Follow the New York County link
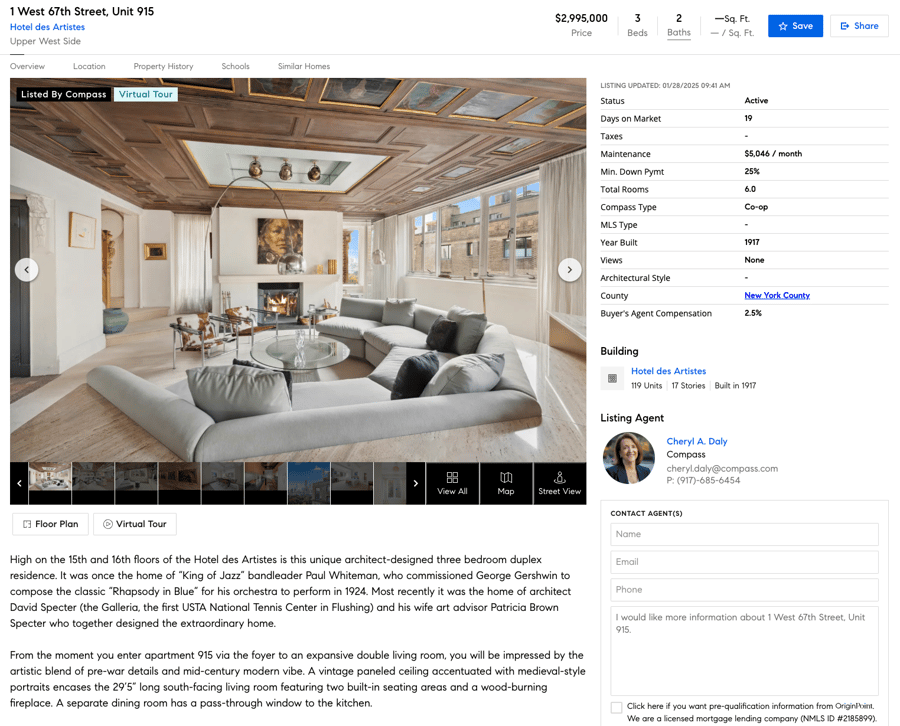Image resolution: width=900 pixels, height=726 pixels. (x=777, y=295)
